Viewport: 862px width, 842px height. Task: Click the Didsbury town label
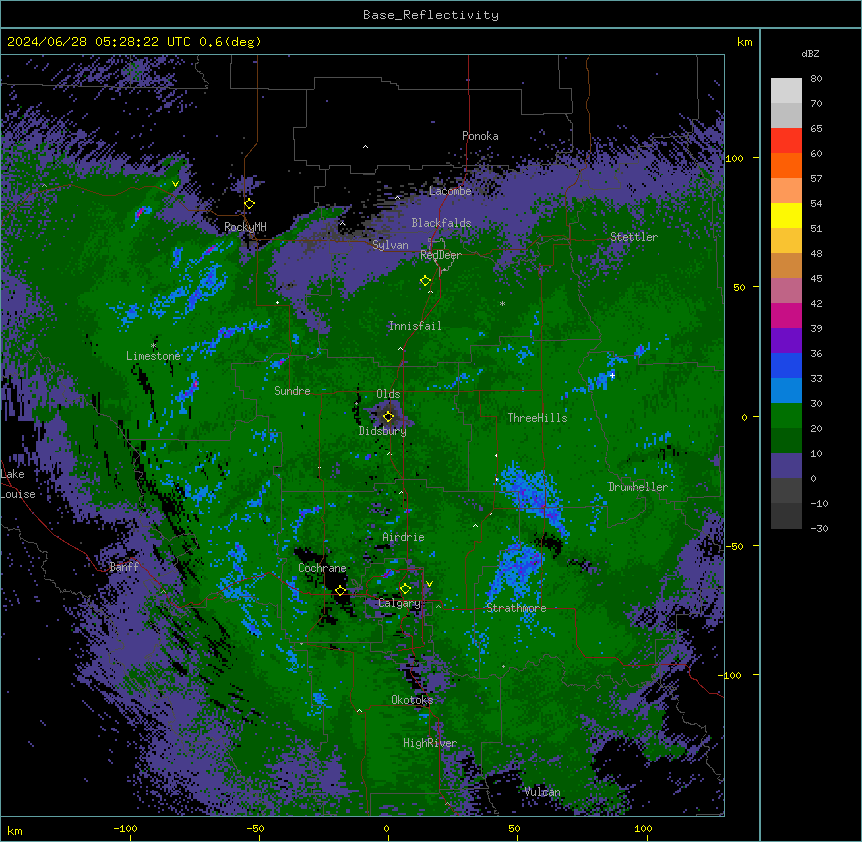[383, 431]
